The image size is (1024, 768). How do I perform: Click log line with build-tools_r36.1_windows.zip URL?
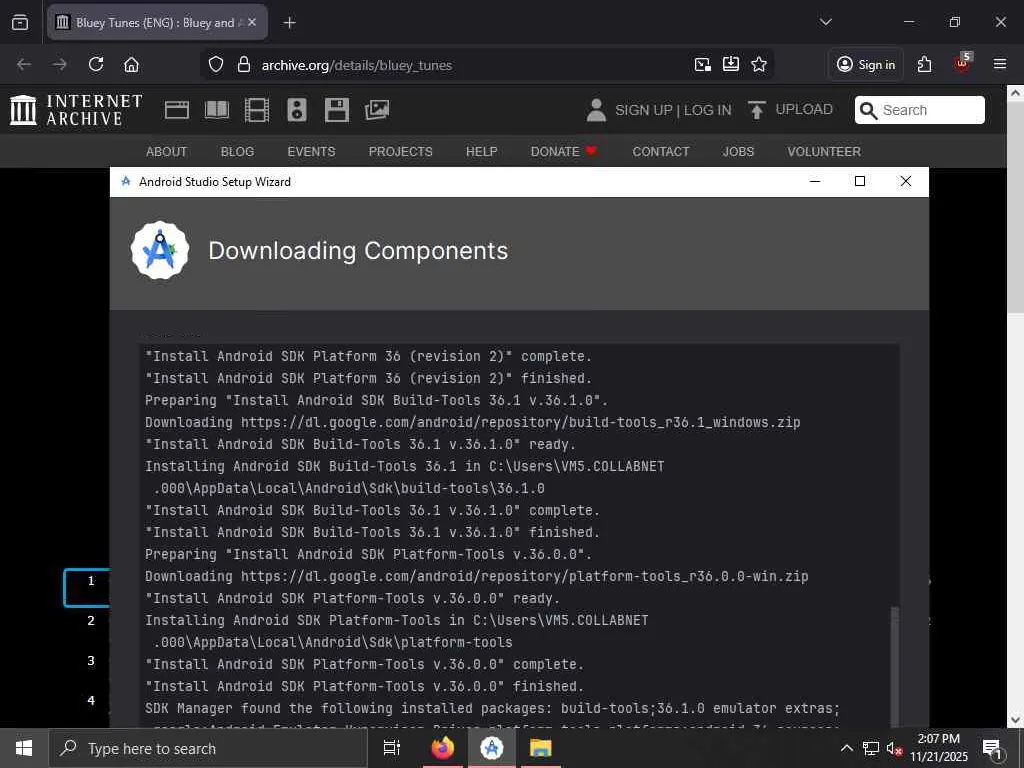pyautogui.click(x=472, y=423)
